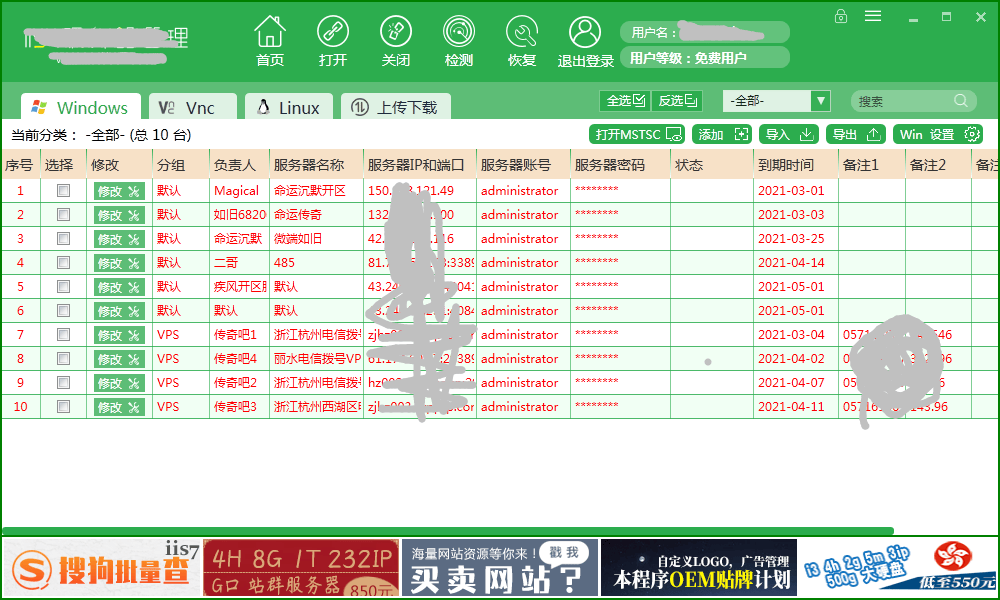Click the lock icon near window controls
Image resolution: width=1000 pixels, height=600 pixels.
tap(842, 16)
